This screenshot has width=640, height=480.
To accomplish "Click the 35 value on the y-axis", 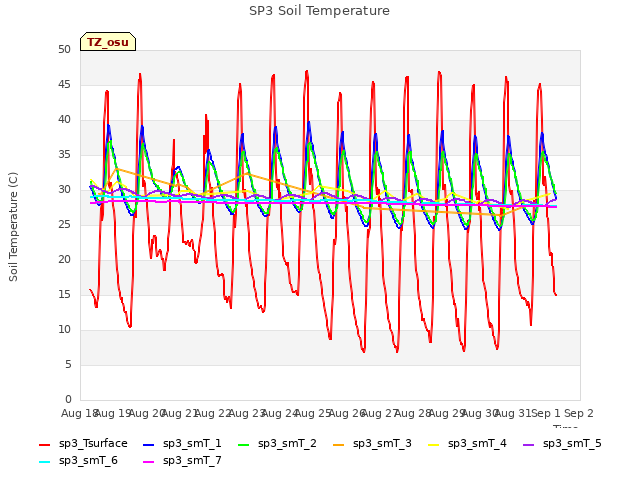I will pyautogui.click(x=64, y=154).
